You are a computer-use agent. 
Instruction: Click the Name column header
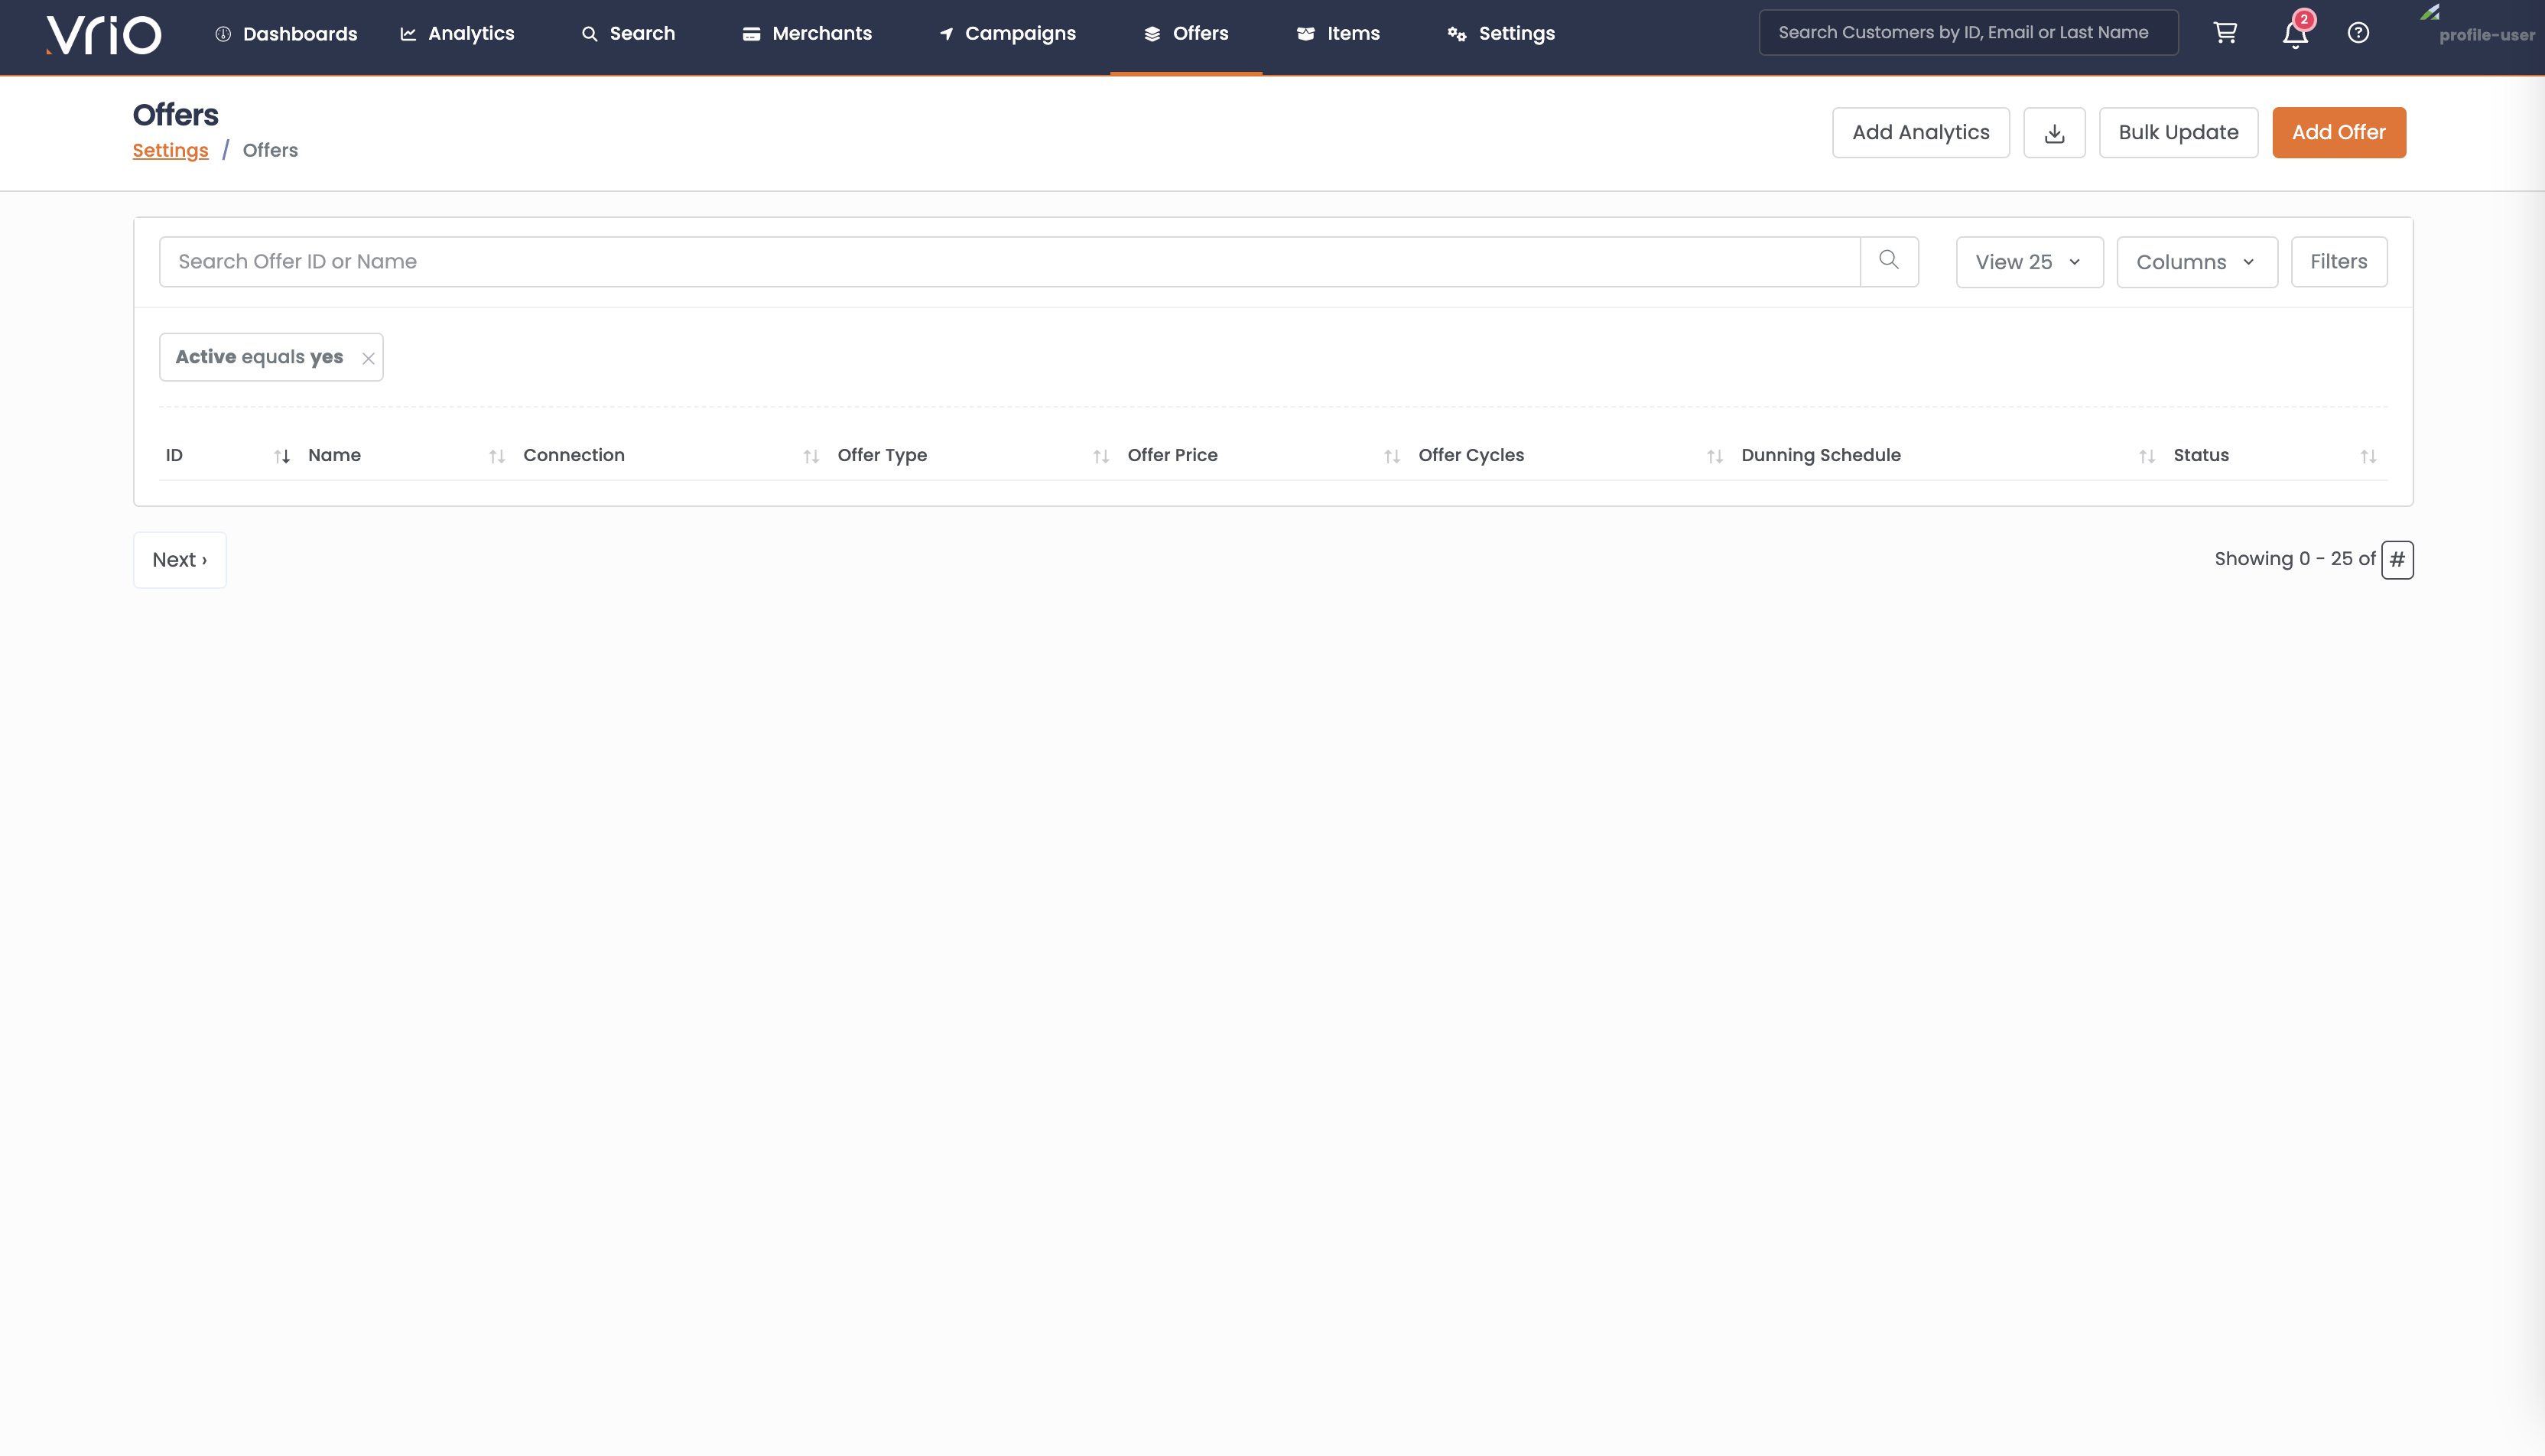tap(334, 456)
